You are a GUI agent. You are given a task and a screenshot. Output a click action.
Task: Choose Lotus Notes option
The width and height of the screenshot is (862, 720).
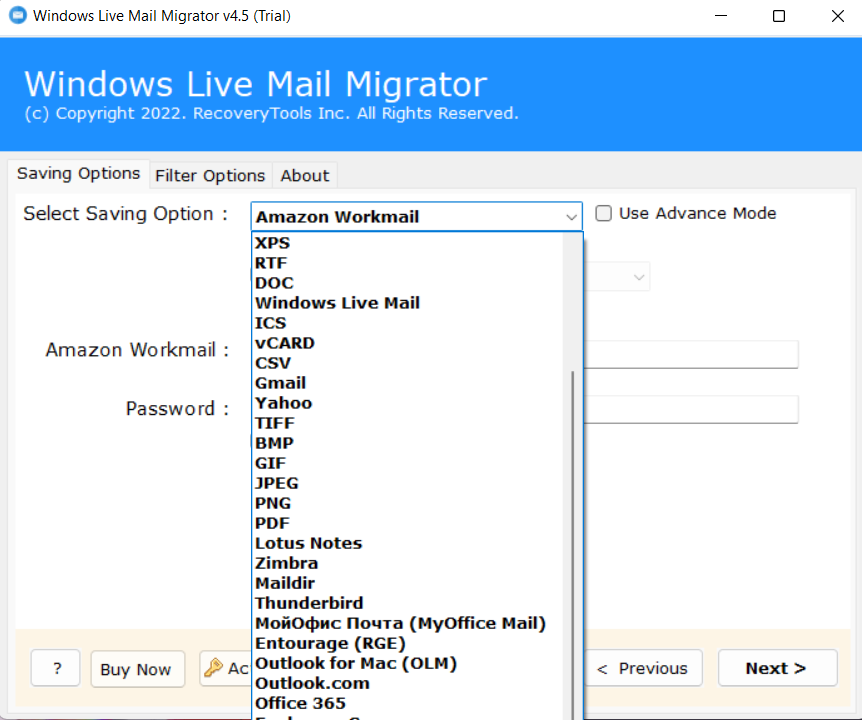(407, 543)
